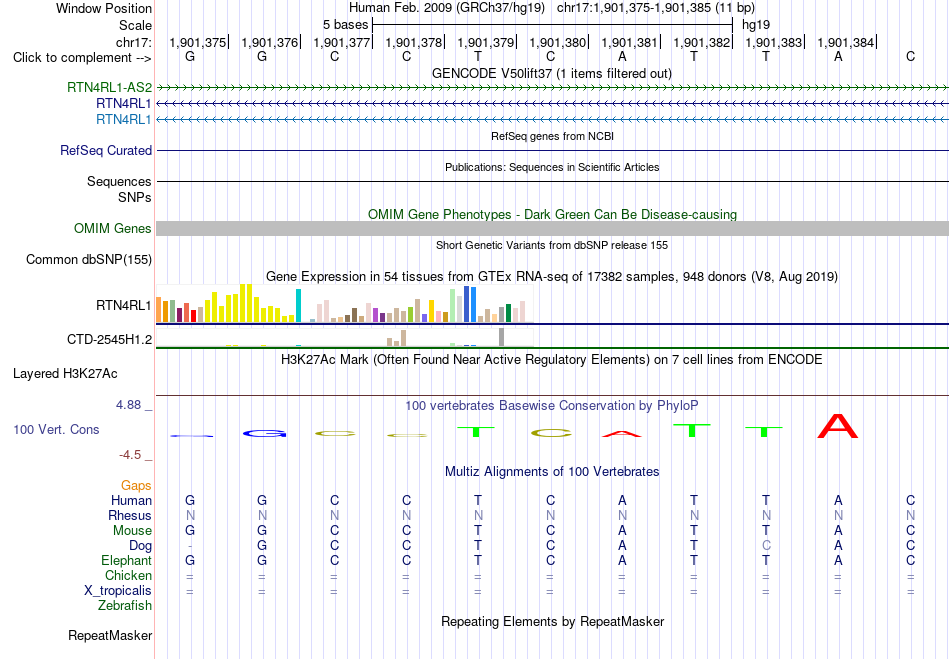Image resolution: width=950 pixels, height=659 pixels.
Task: Select the Mouse species label
Action: pos(132,531)
